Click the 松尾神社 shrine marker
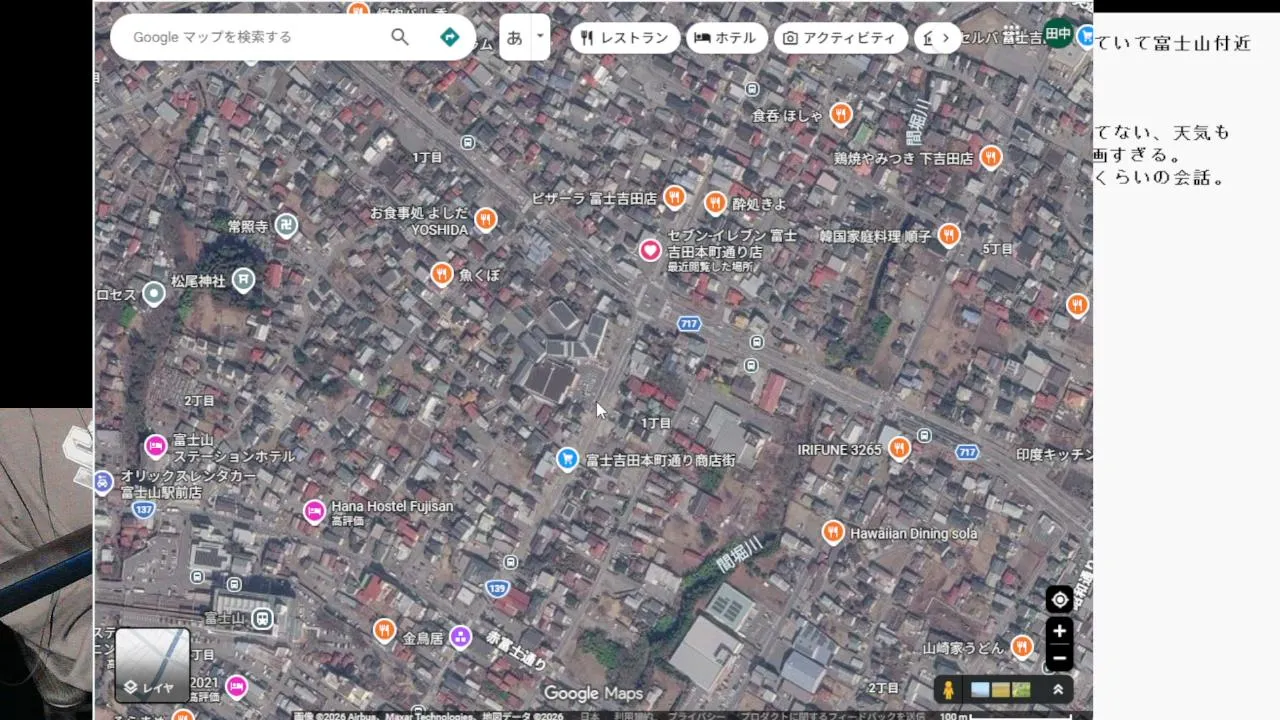The height and width of the screenshot is (720, 1280). [243, 280]
